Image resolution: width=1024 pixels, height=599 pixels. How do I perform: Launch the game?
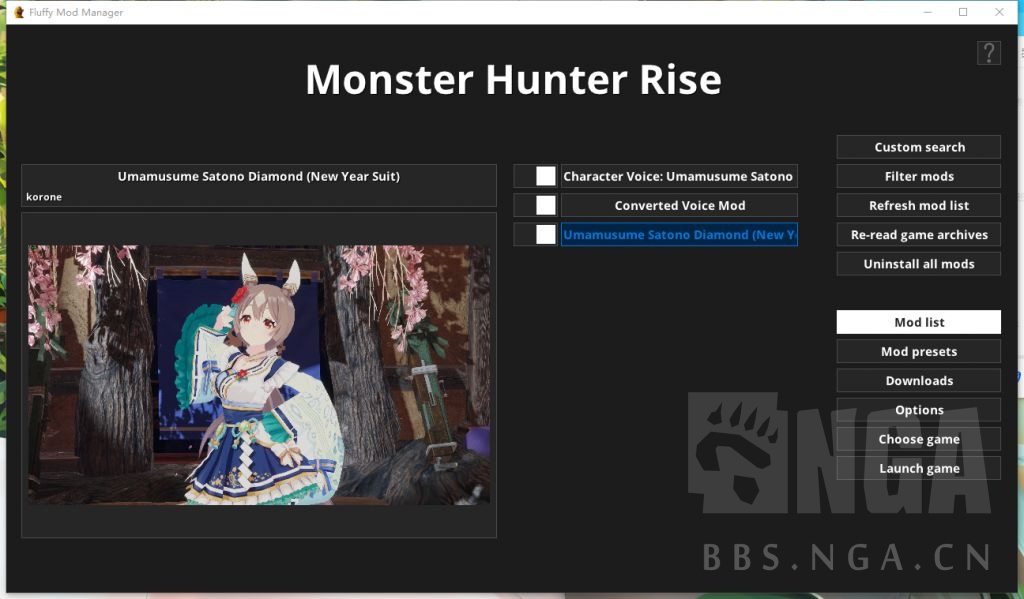(x=917, y=467)
